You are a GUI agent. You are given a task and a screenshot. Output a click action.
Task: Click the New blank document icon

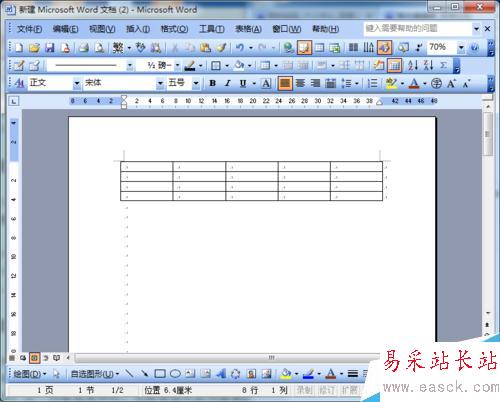pyautogui.click(x=19, y=48)
